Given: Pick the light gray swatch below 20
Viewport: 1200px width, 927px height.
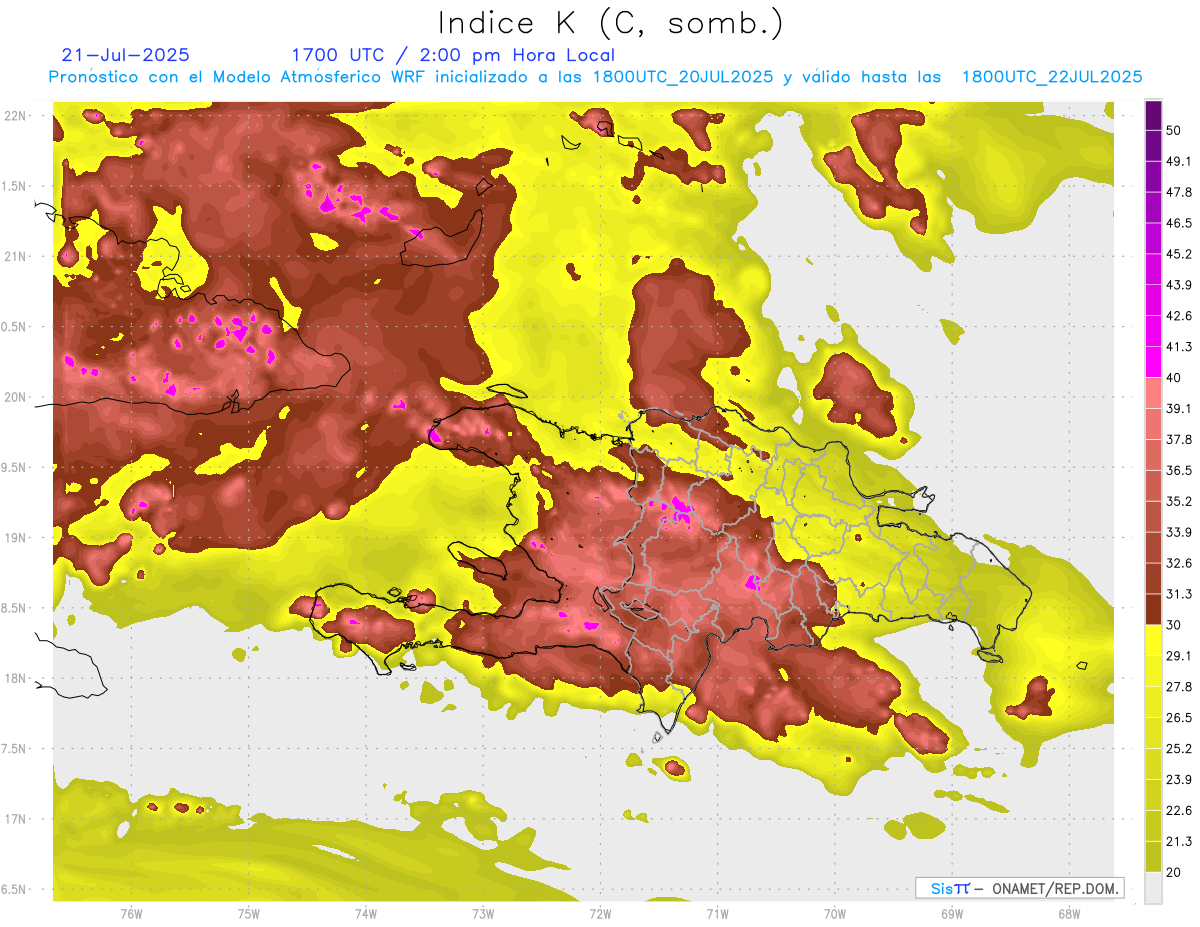Looking at the screenshot, I should pyautogui.click(x=1153, y=887).
